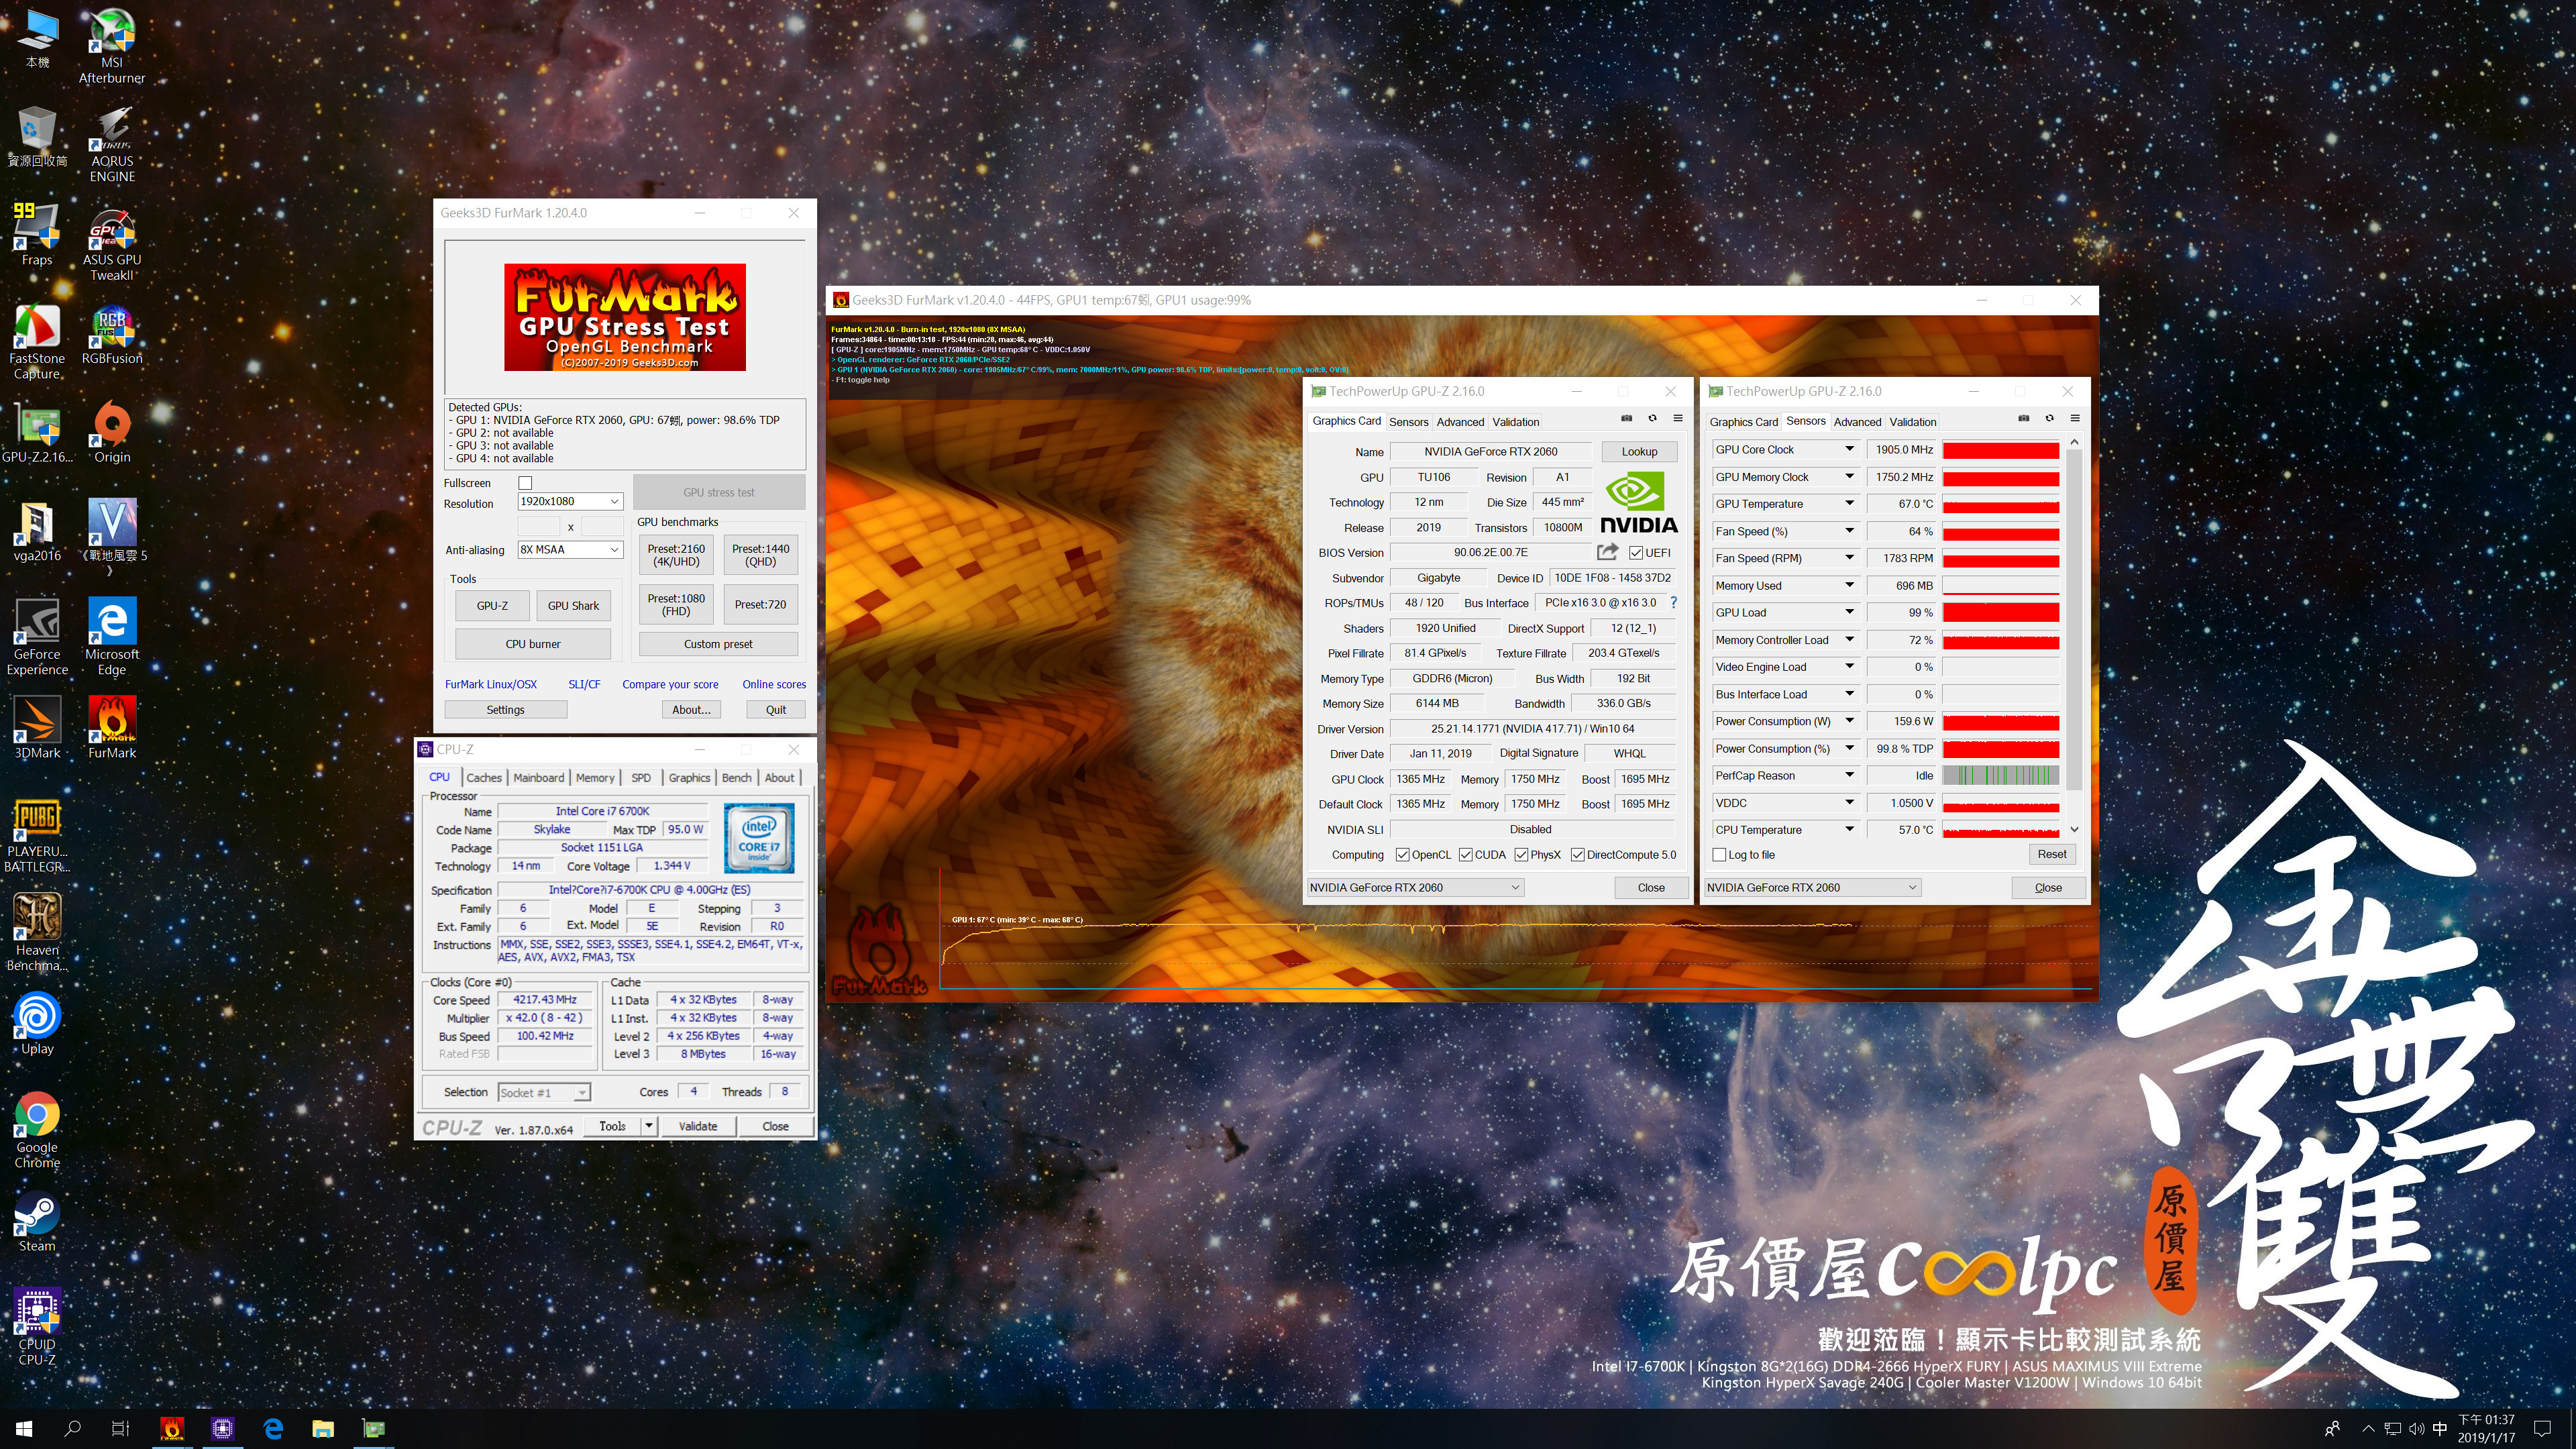This screenshot has width=2576, height=1449.
Task: Launch FurMark desktop shortcut
Action: tap(112, 728)
